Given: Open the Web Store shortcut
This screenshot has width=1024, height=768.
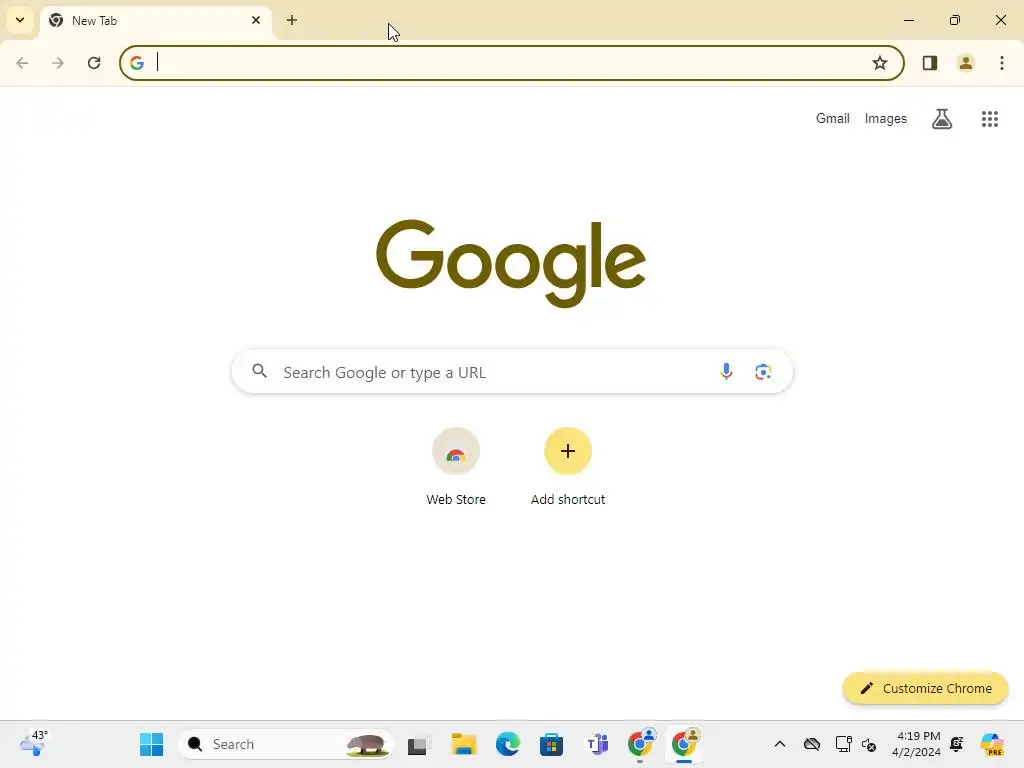Looking at the screenshot, I should 456,466.
